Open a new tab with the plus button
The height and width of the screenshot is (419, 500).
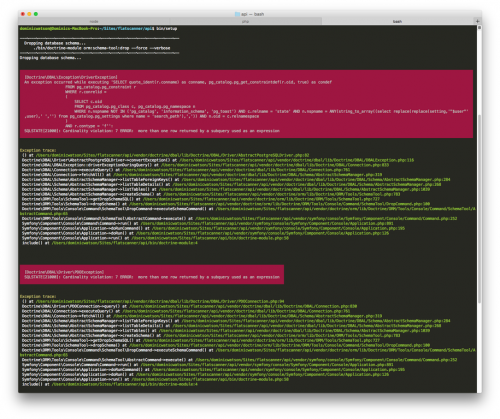(477, 21)
